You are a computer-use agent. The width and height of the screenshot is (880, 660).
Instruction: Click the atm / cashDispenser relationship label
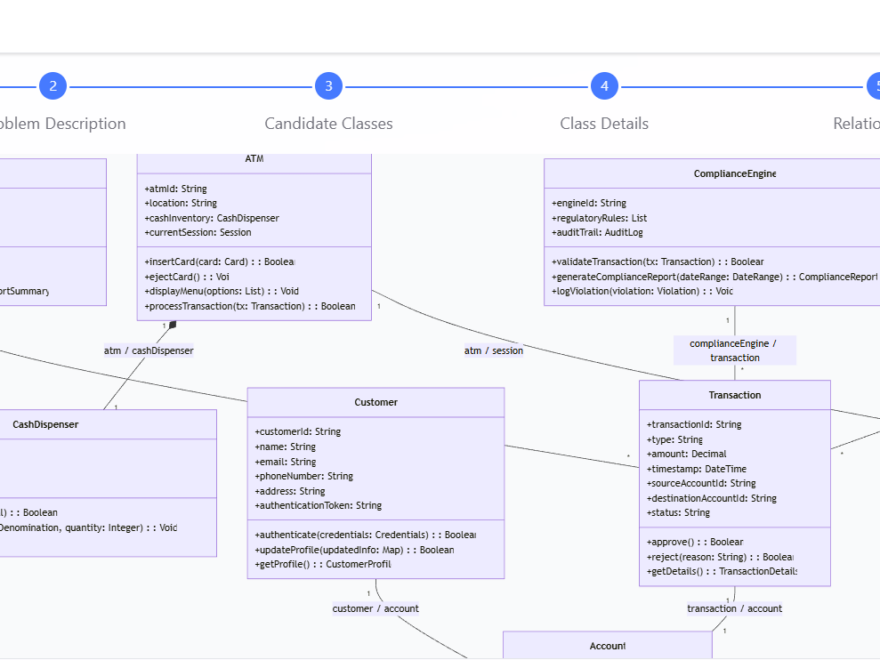pyautogui.click(x=148, y=350)
